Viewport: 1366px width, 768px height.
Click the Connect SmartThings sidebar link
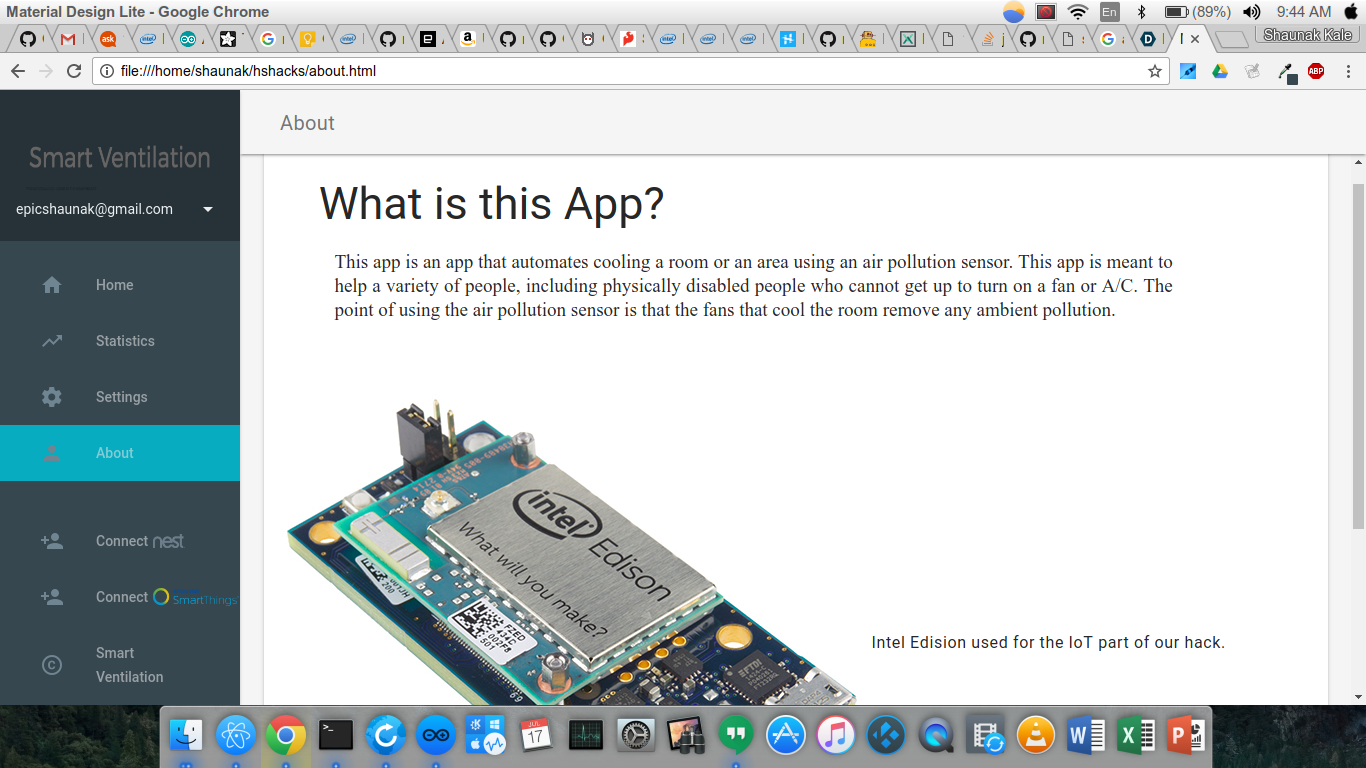pos(120,597)
